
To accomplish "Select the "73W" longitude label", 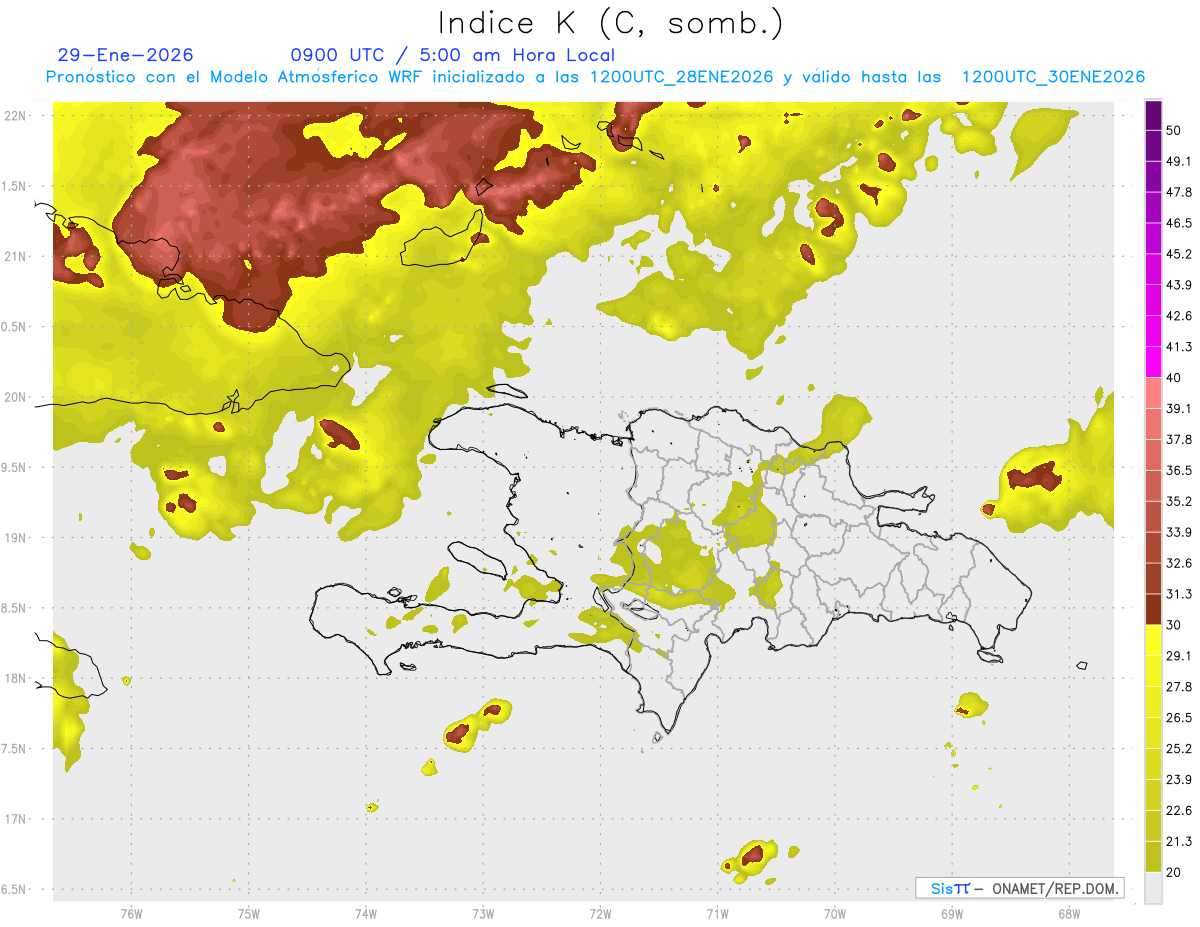I will pos(483,913).
